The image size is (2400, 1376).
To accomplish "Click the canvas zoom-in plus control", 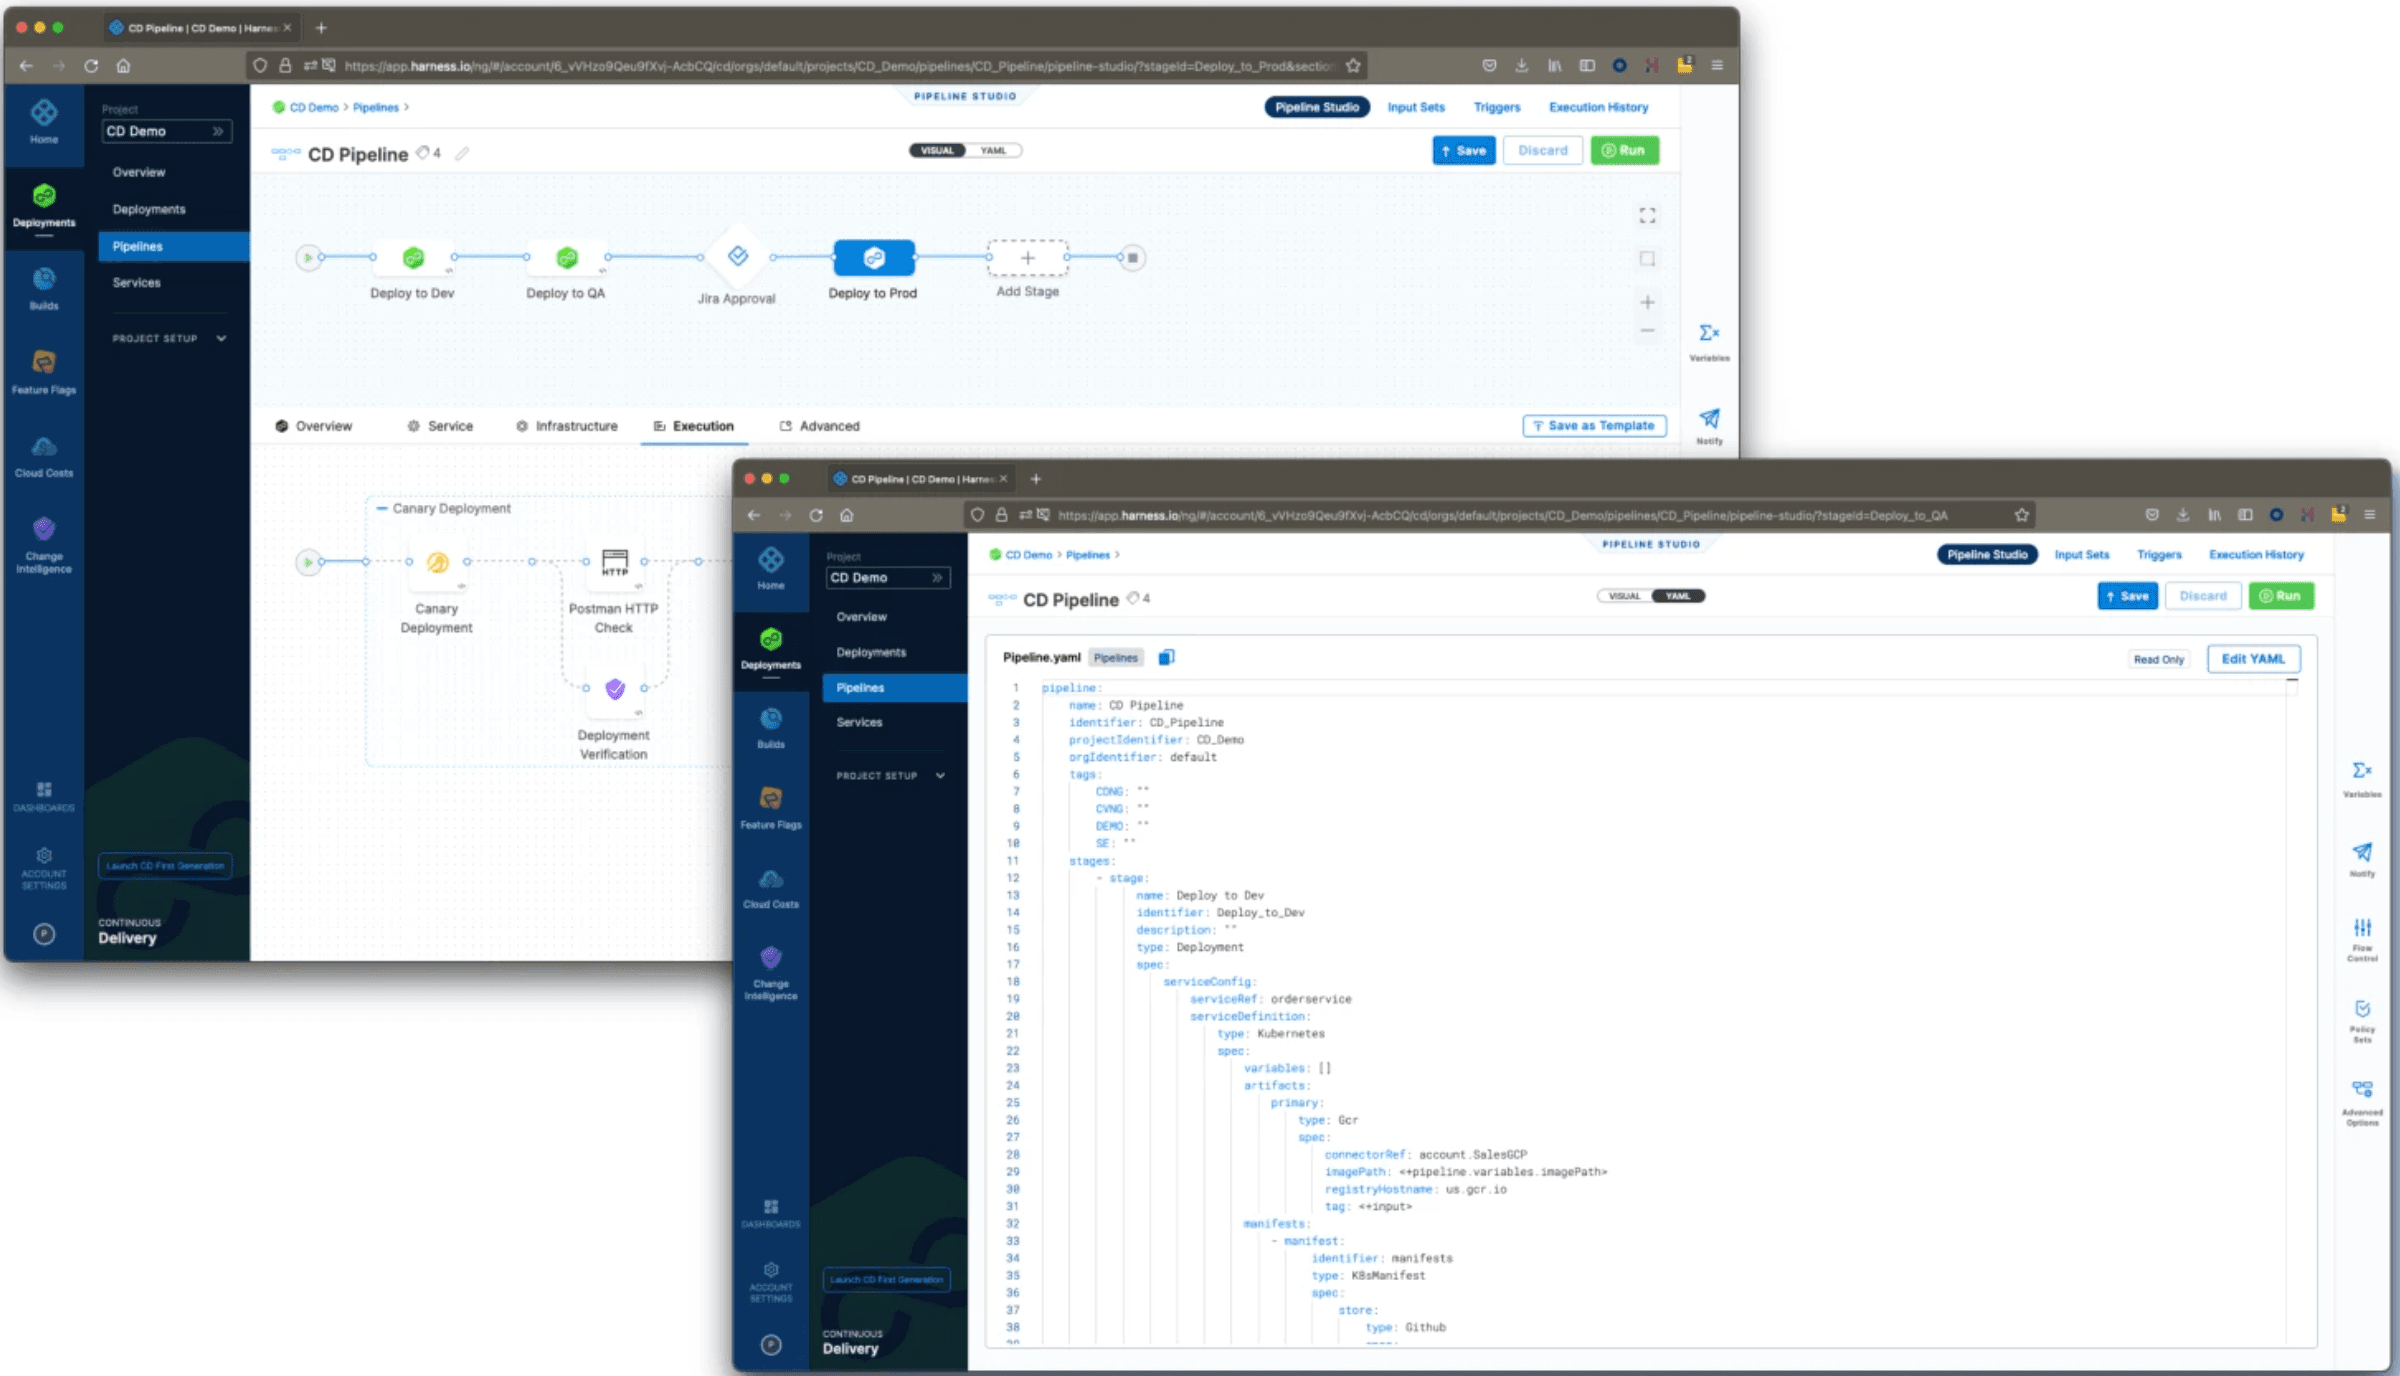I will [x=1647, y=302].
